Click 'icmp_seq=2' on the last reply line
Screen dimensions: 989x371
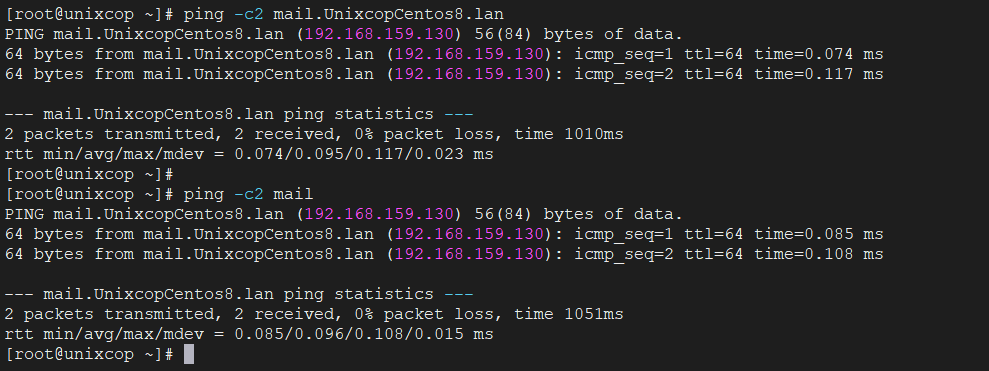[x=624, y=254]
